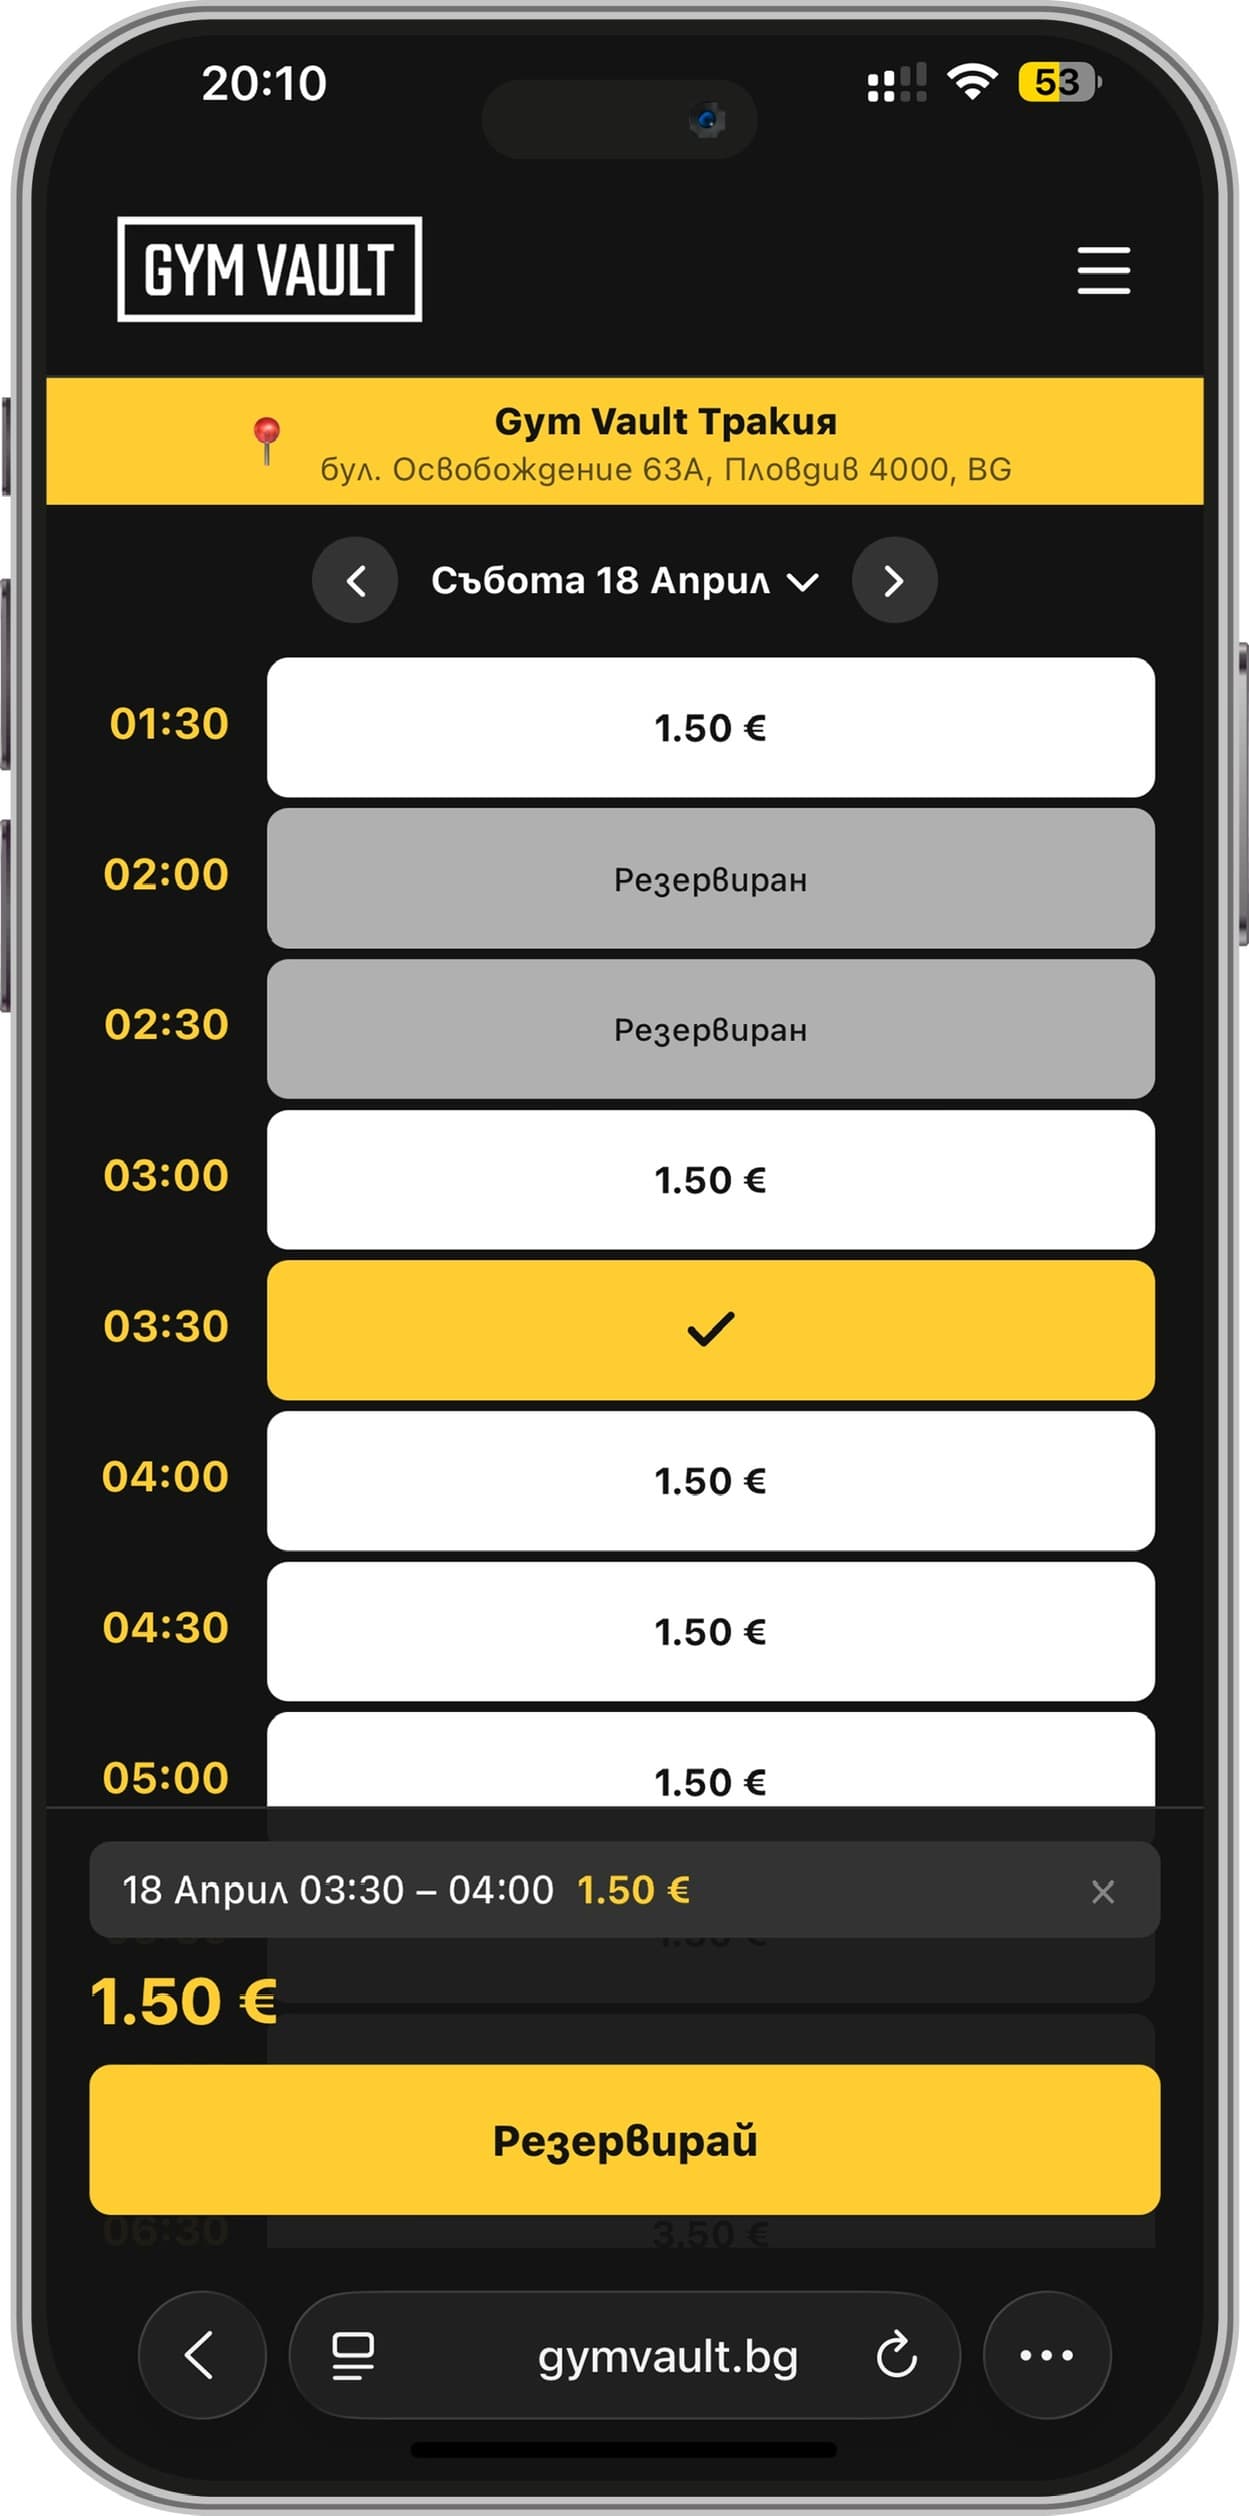The image size is (1249, 2516).
Task: Click the GYM VAULT logo
Action: point(269,269)
